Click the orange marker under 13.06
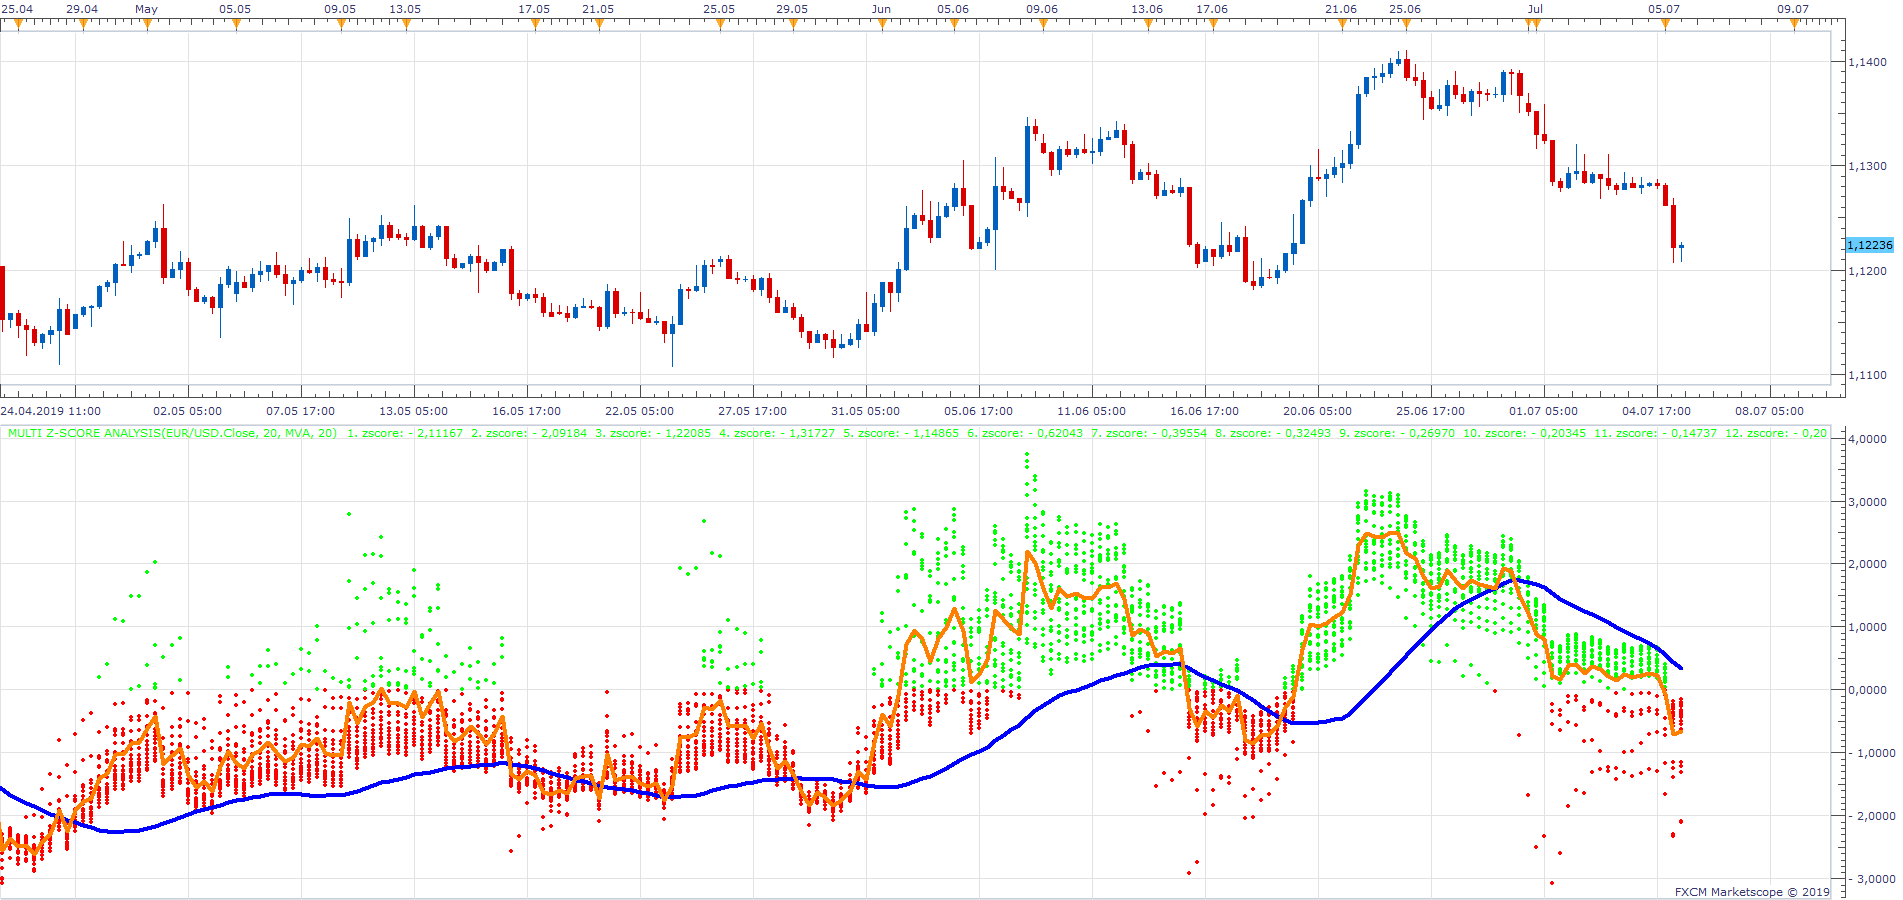 [x=1148, y=25]
